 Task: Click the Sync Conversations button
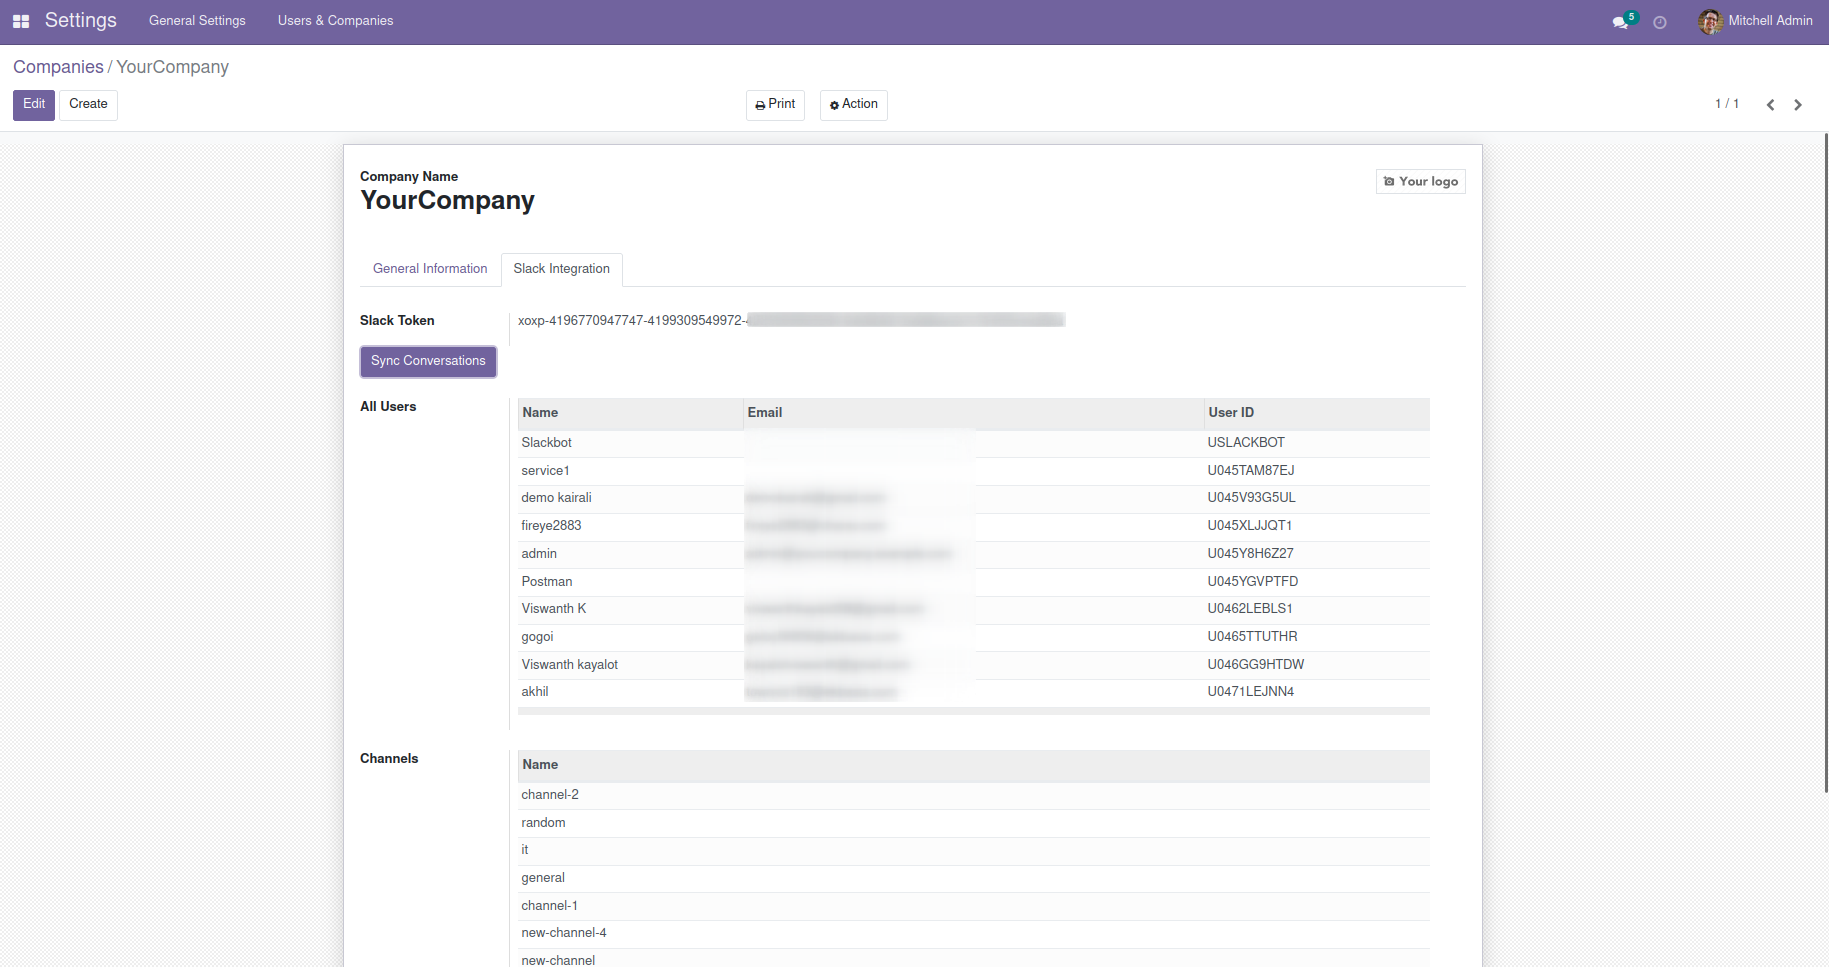point(428,361)
